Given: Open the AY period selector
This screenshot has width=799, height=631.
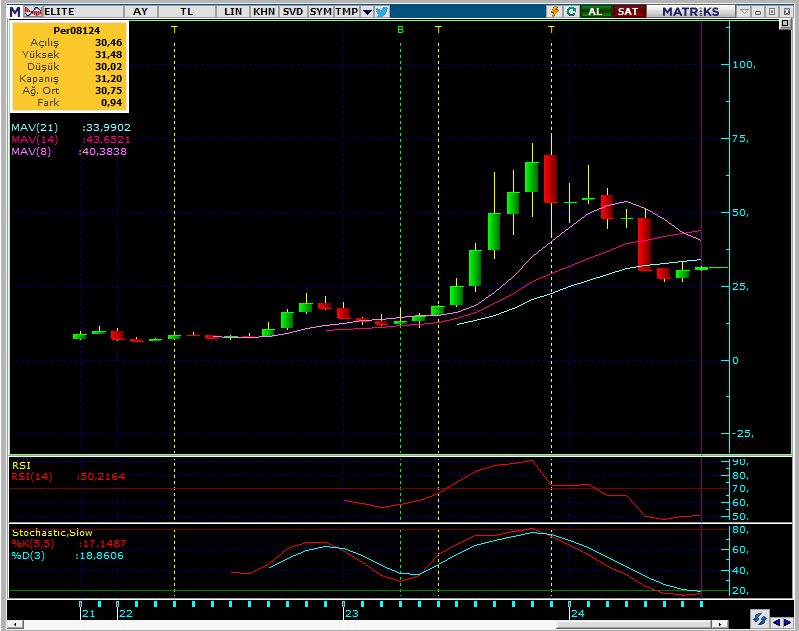Looking at the screenshot, I should (x=140, y=11).
